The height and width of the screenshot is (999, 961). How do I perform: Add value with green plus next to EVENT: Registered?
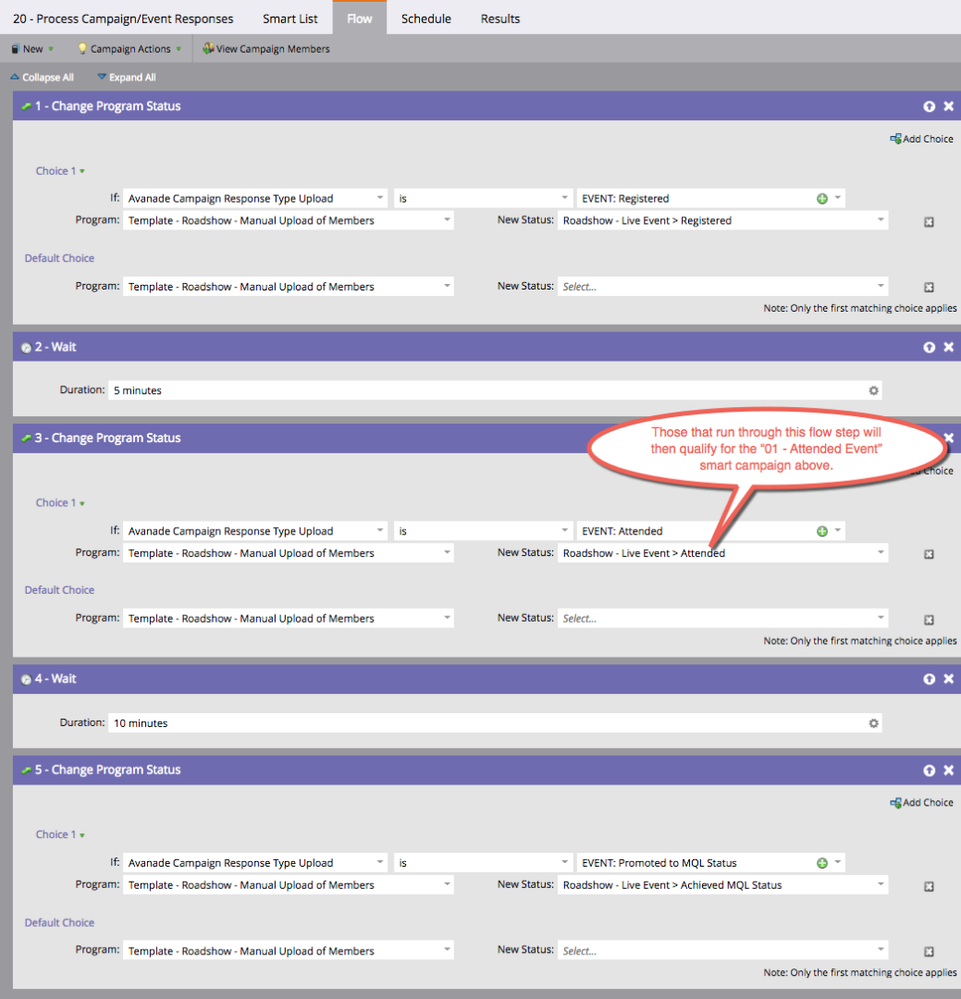tap(822, 198)
